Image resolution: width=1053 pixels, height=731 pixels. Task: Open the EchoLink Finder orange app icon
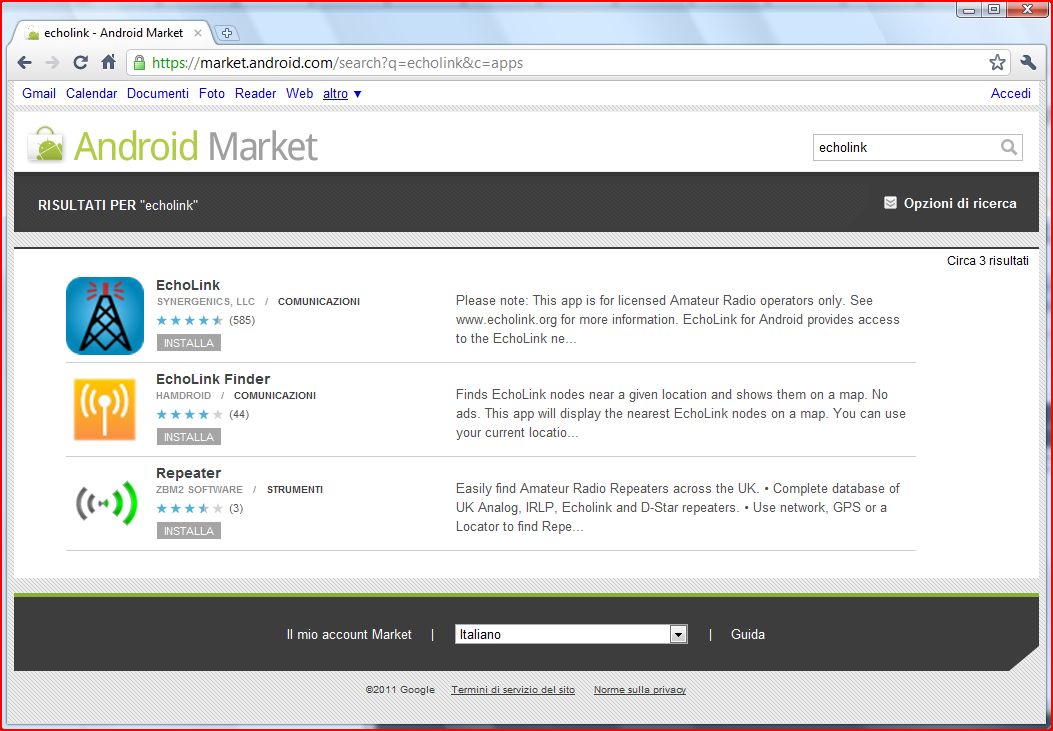(105, 409)
